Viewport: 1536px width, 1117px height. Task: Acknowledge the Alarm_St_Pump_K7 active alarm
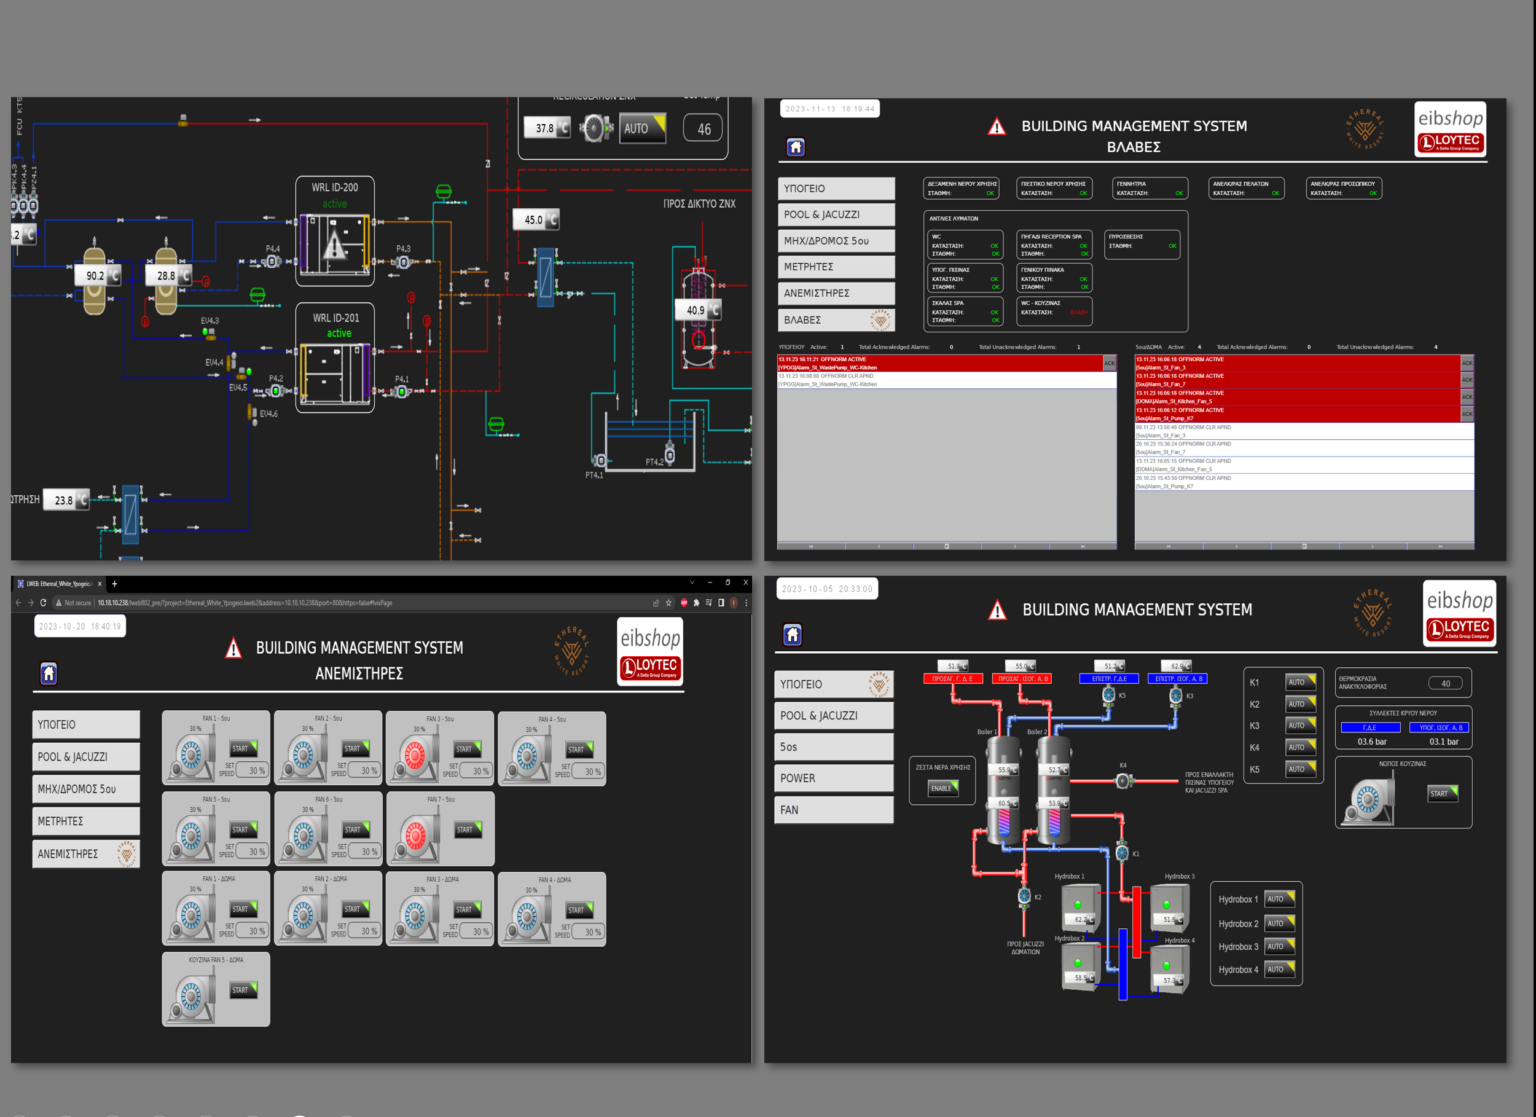(x=1467, y=414)
